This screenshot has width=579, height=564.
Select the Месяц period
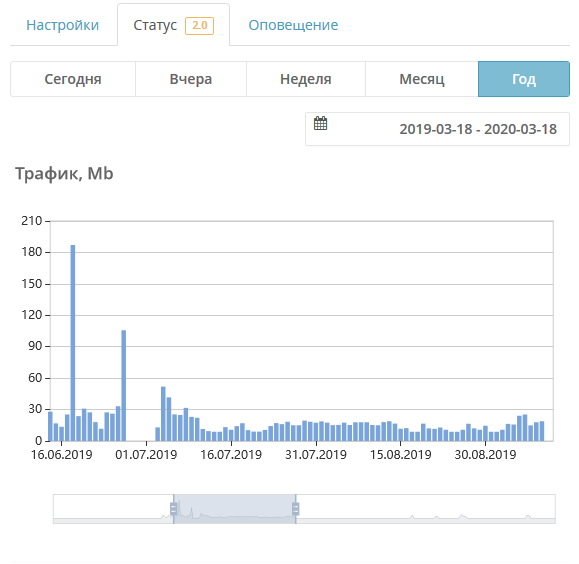point(422,79)
